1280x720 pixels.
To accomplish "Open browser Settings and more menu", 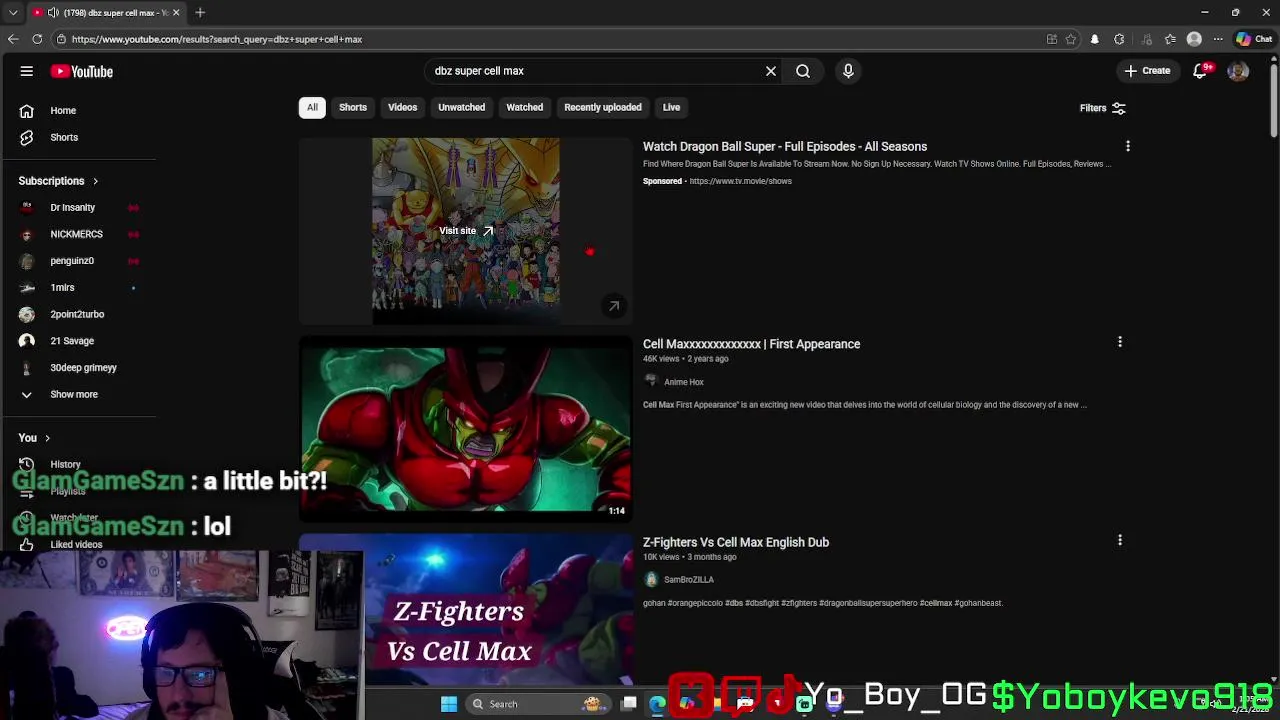I will (x=1218, y=39).
